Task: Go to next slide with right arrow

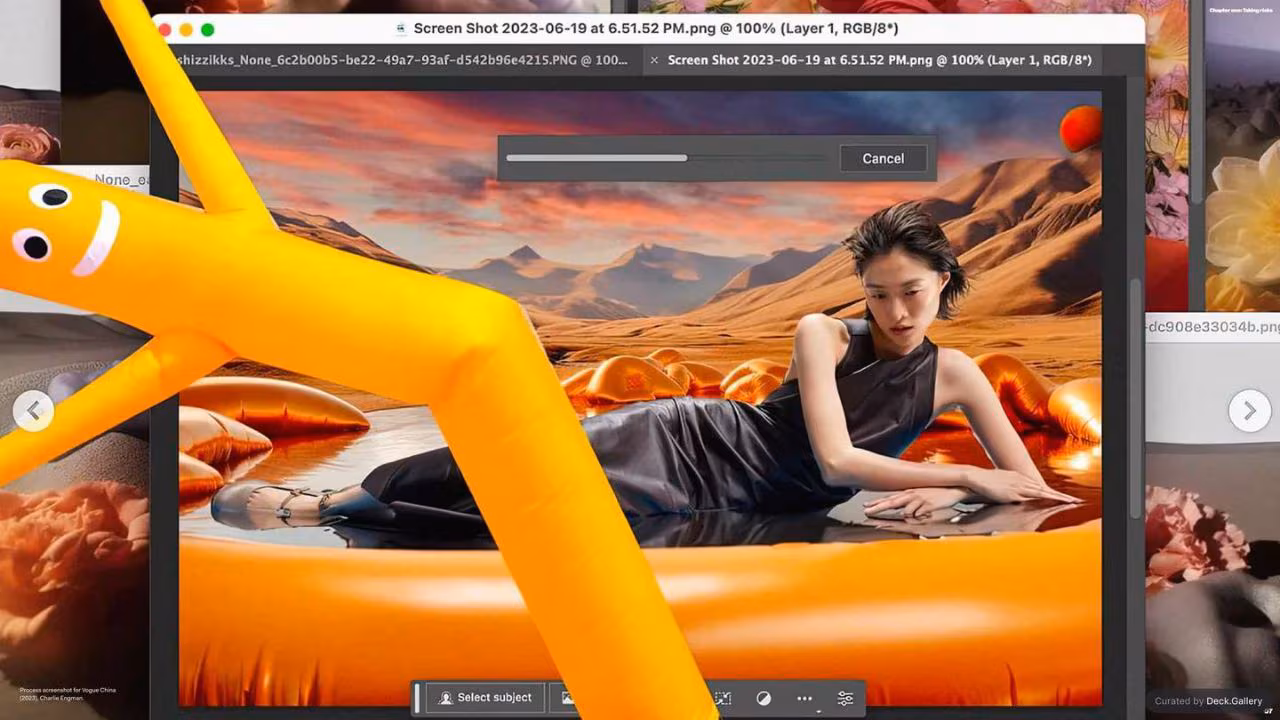Action: 1249,410
